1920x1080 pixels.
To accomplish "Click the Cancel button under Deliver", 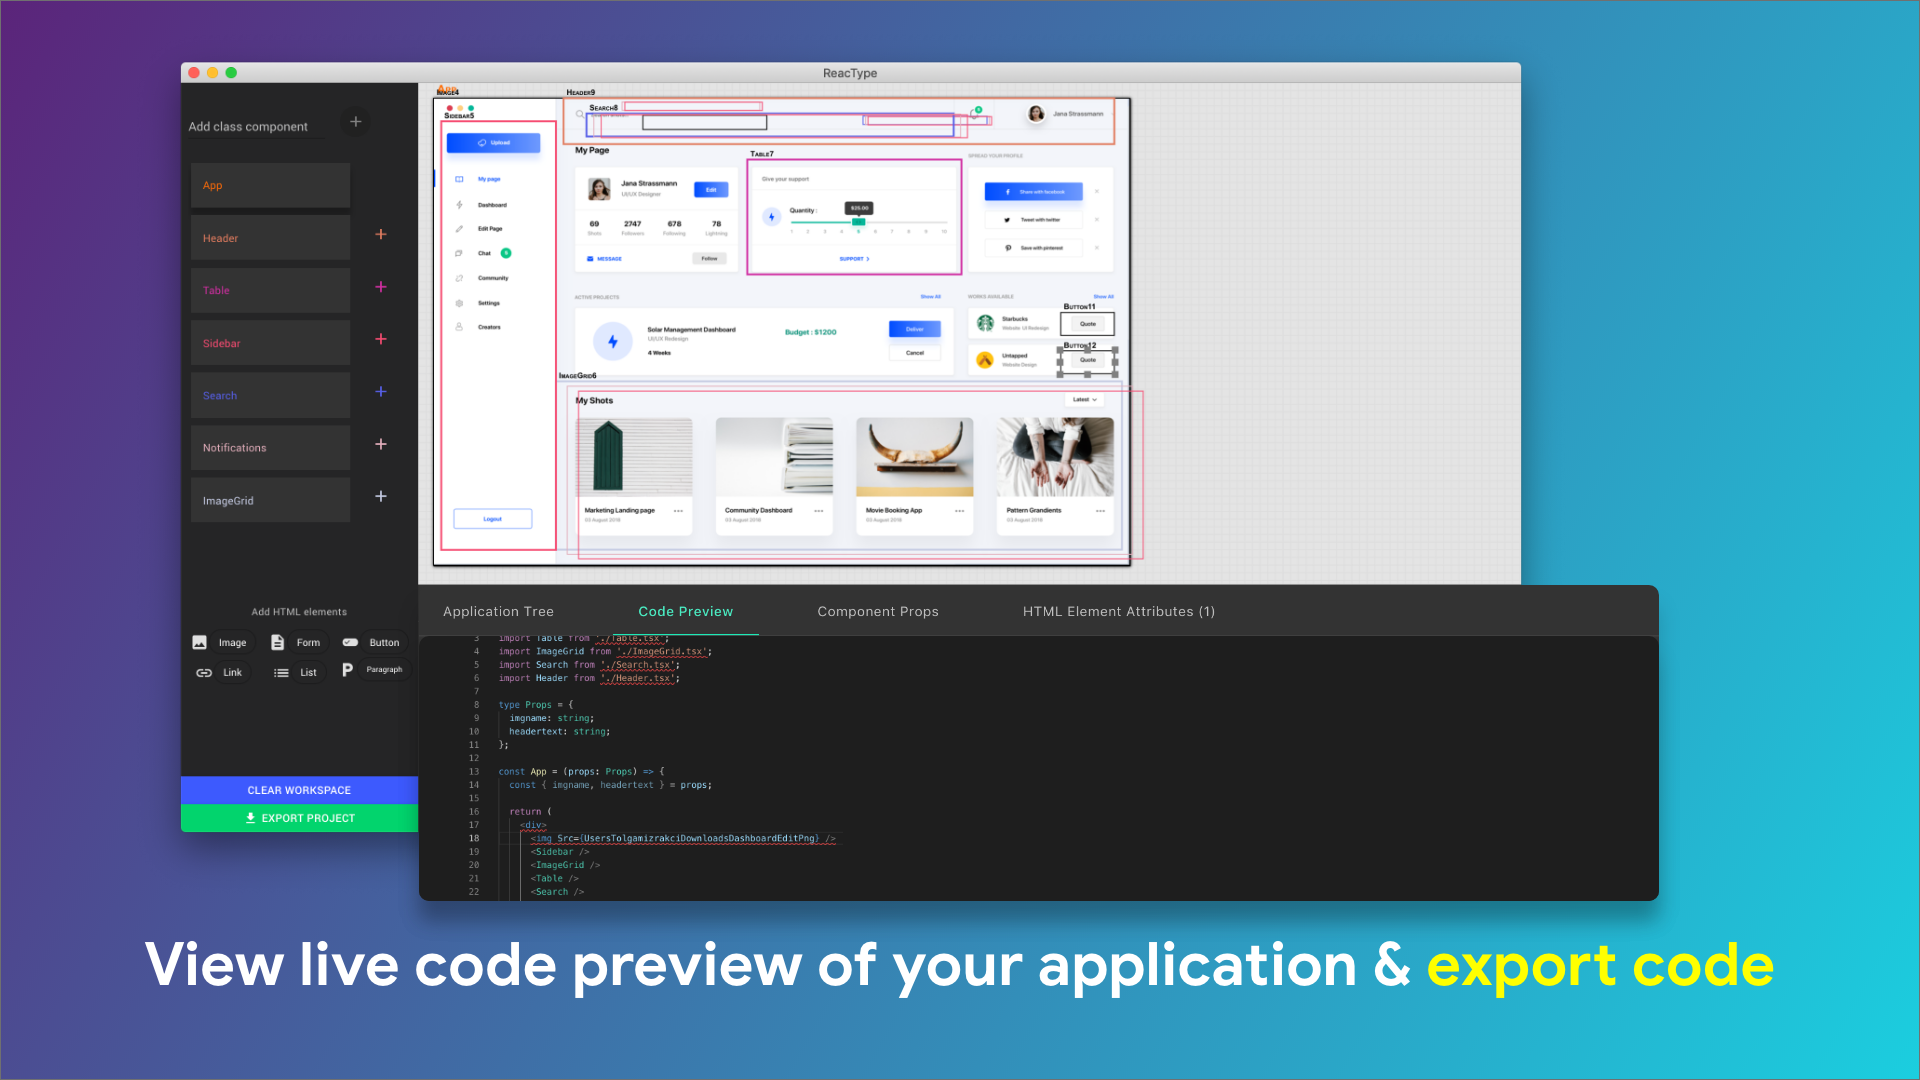I will coord(915,353).
